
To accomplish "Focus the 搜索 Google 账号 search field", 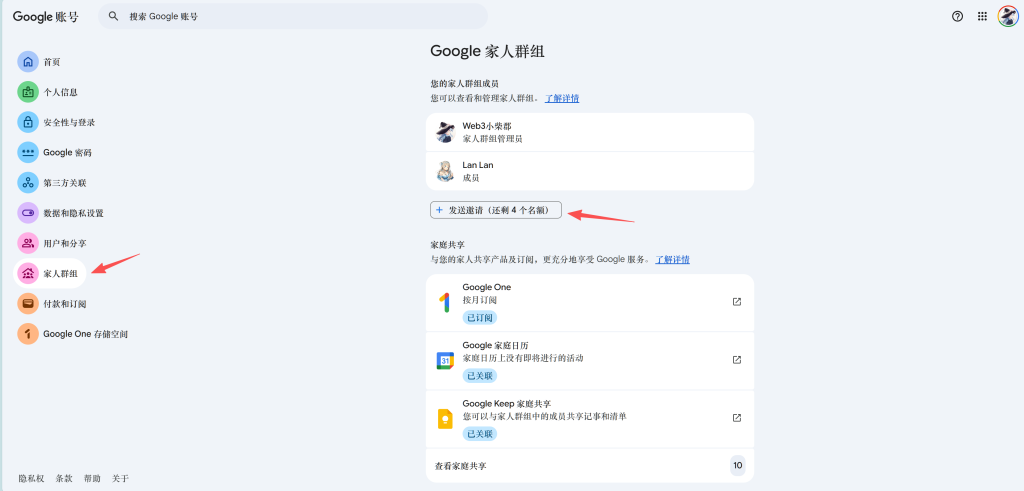I will coord(293,16).
